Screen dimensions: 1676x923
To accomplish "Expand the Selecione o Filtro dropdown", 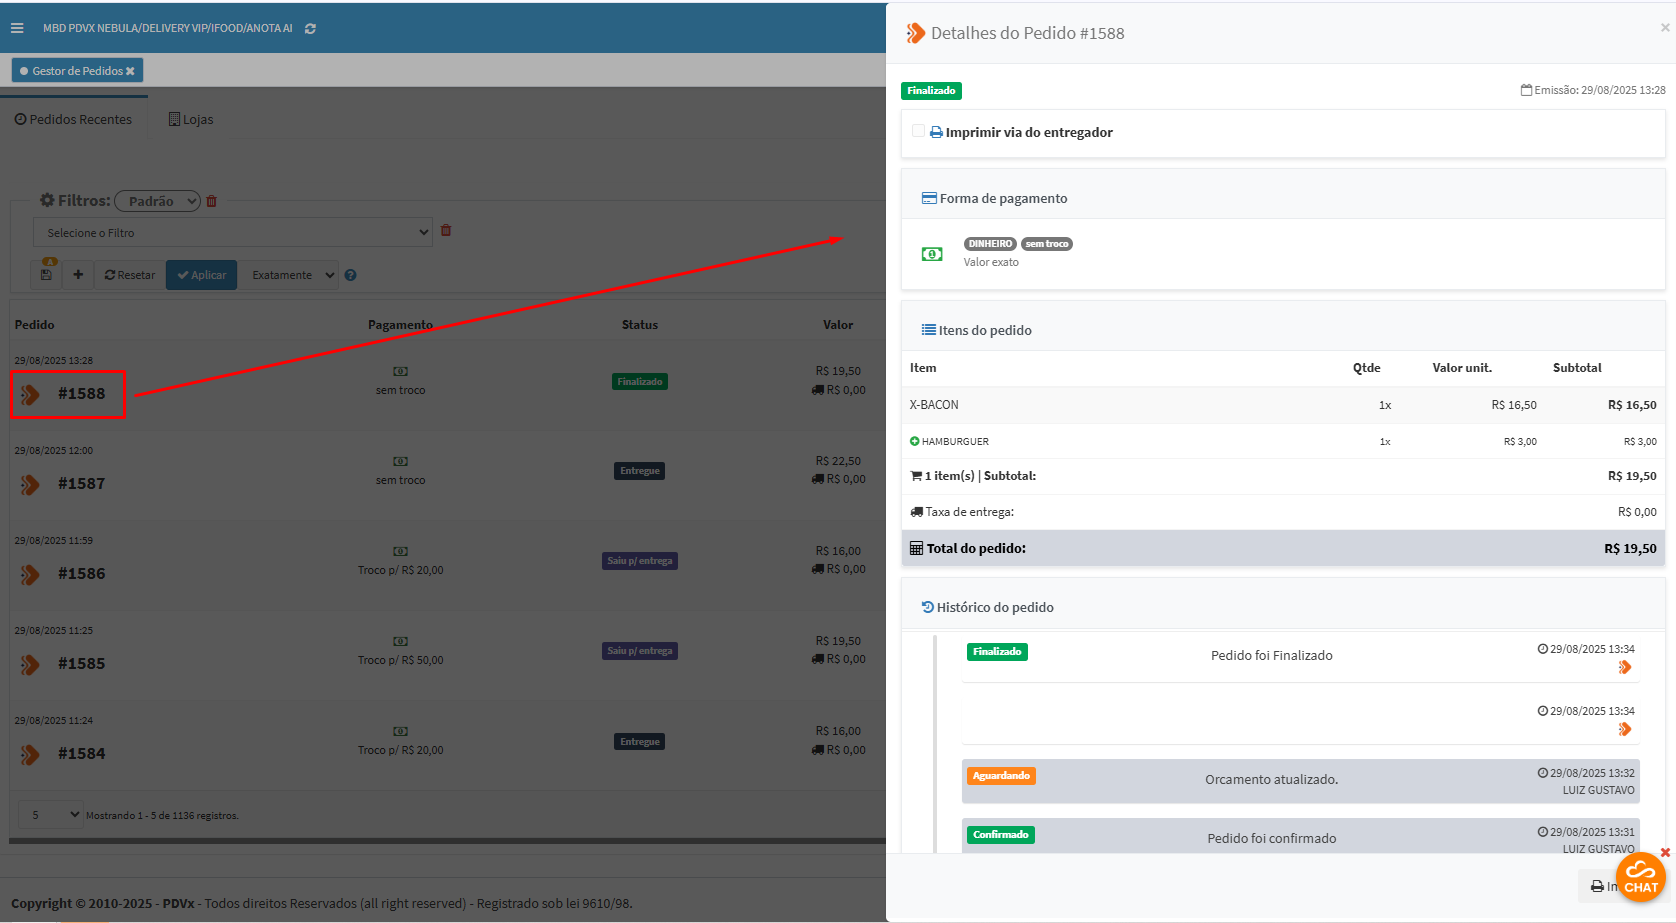I will coord(233,233).
